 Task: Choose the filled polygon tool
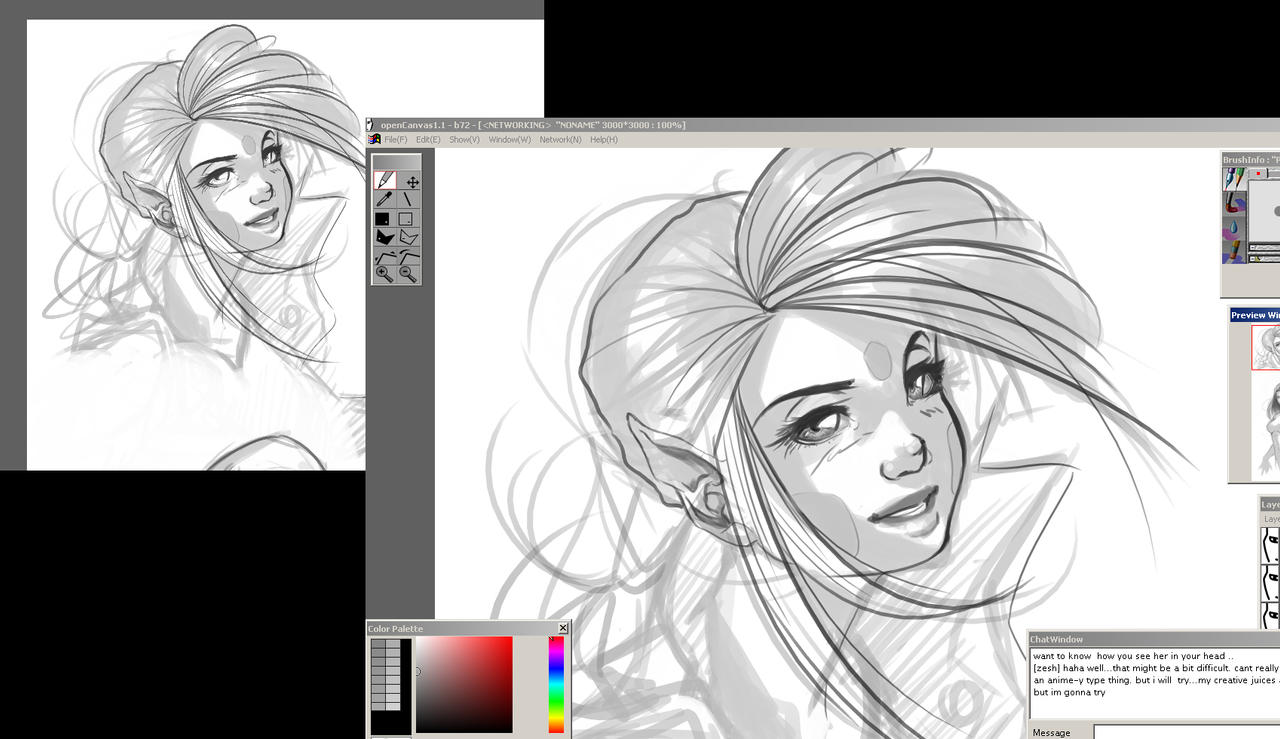(x=385, y=237)
